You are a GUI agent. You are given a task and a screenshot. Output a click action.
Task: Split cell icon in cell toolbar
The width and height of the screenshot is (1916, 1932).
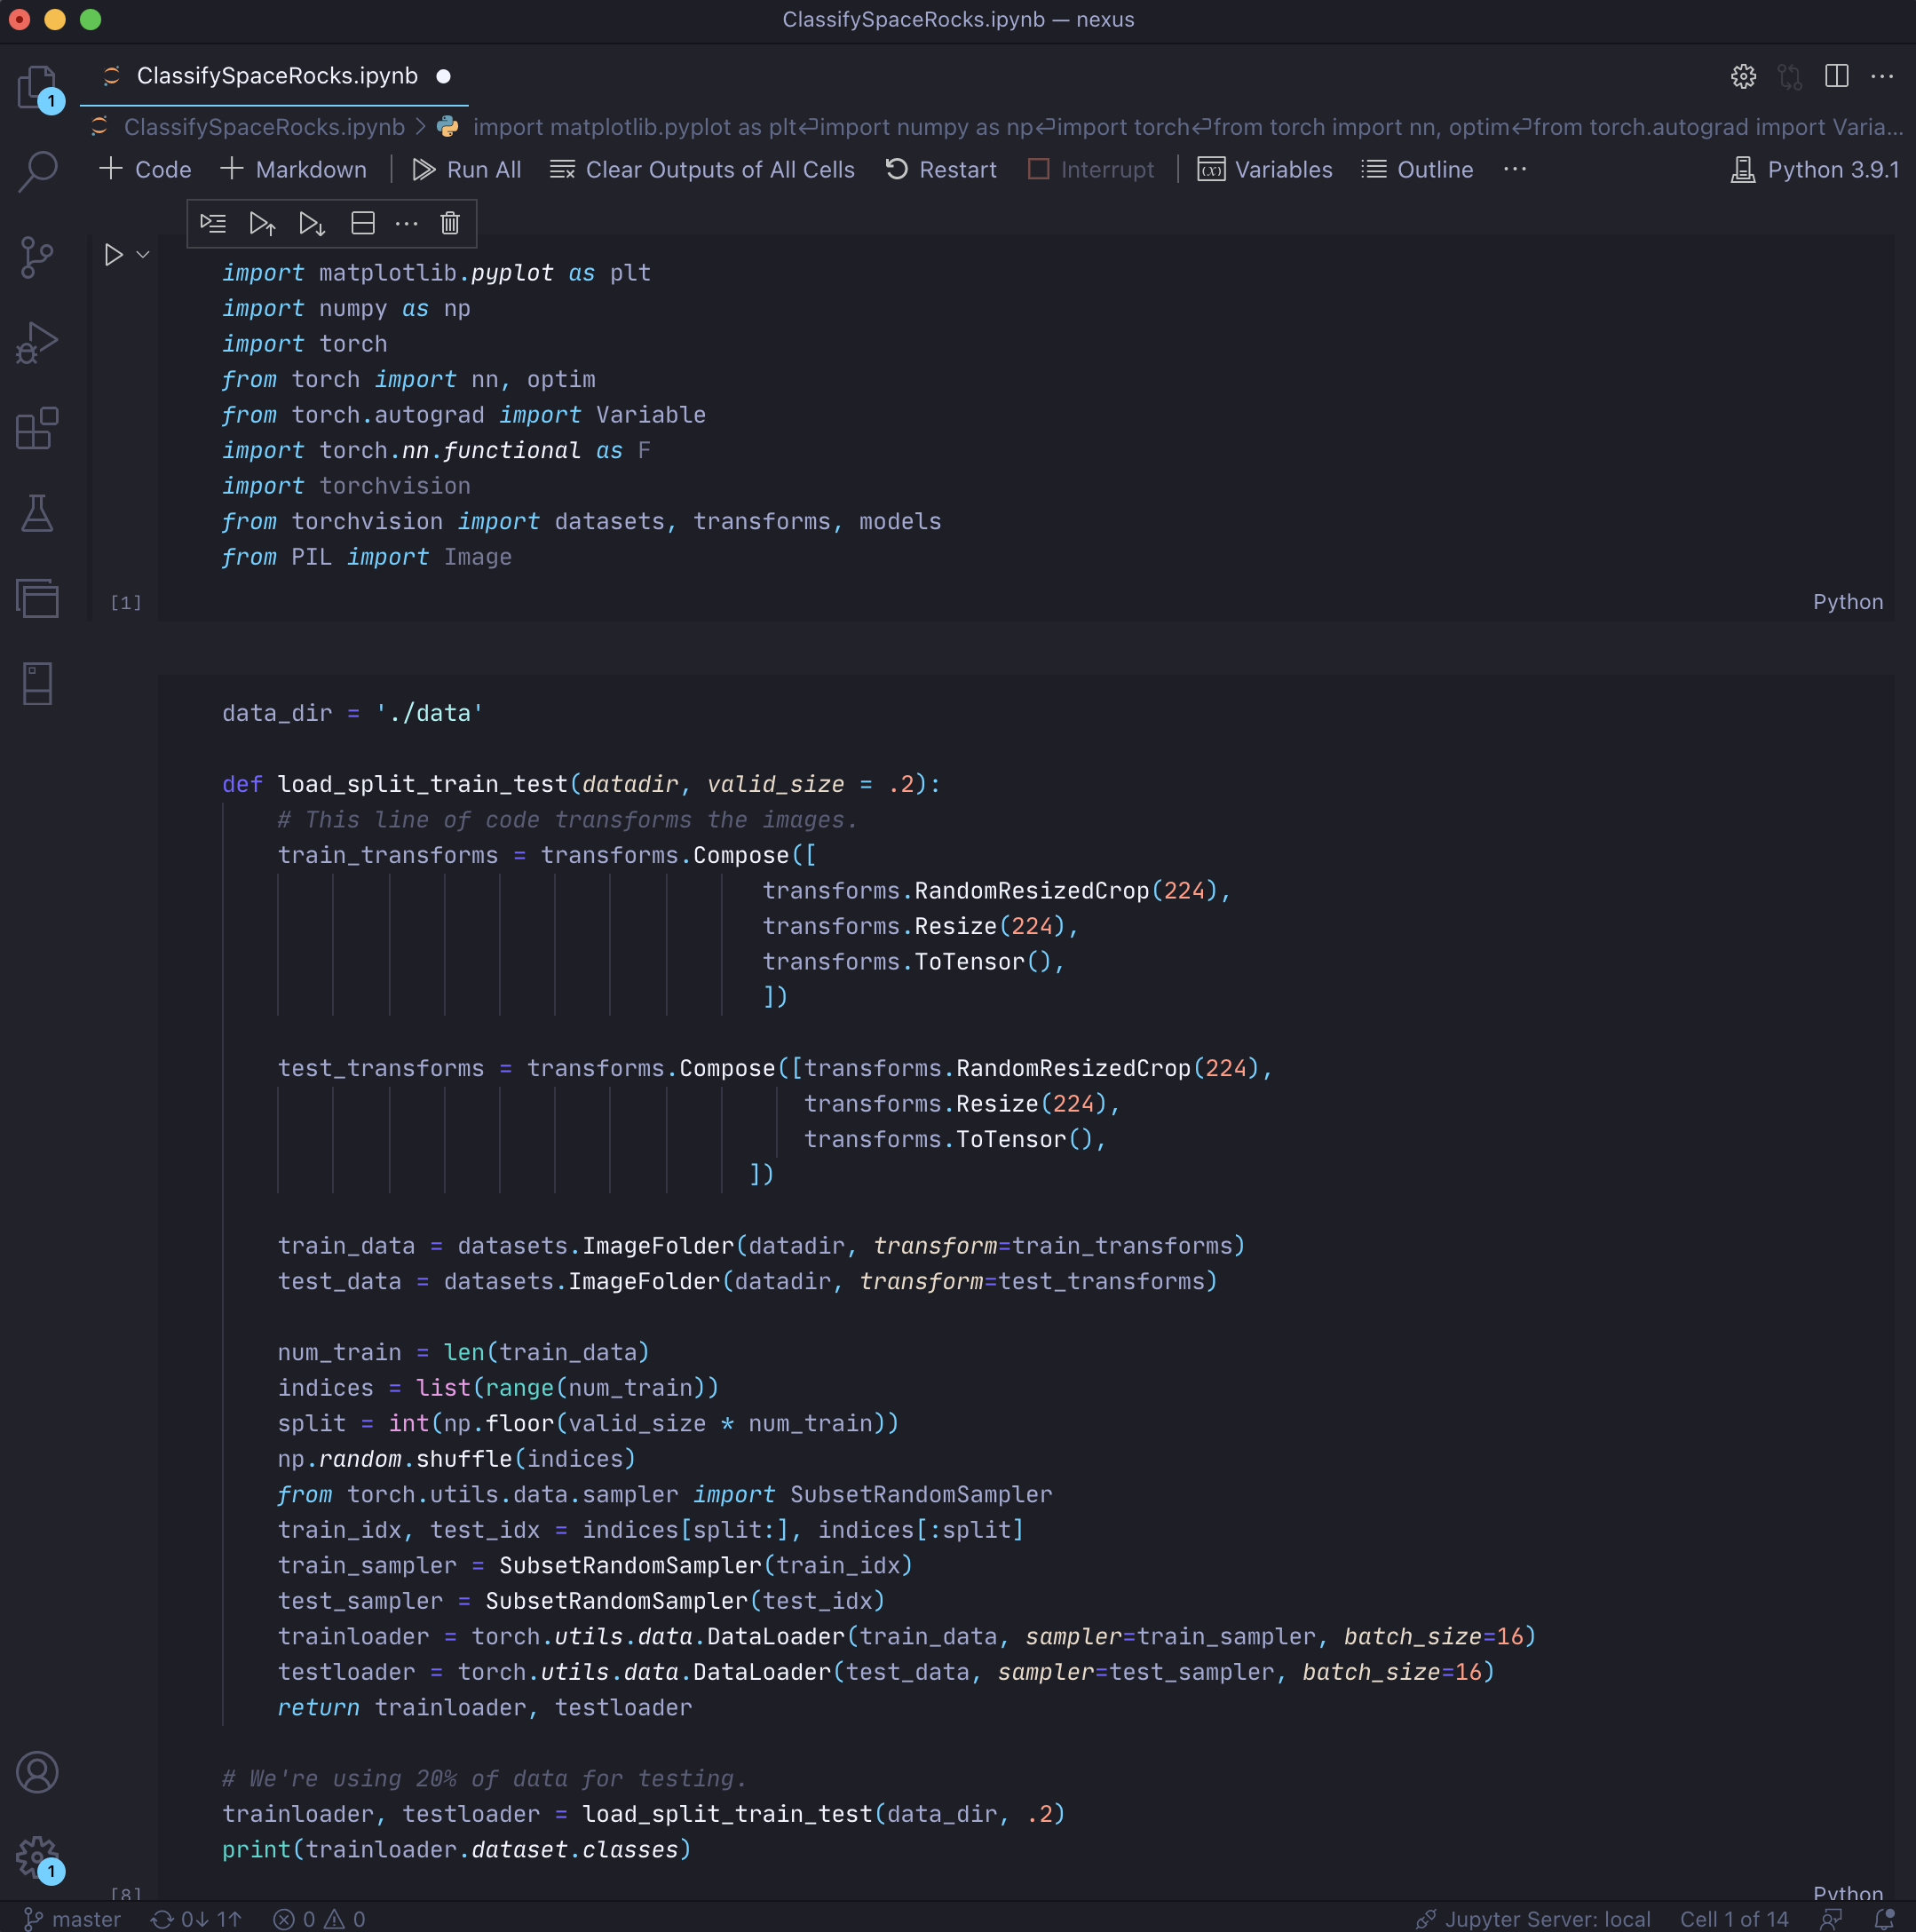362,223
